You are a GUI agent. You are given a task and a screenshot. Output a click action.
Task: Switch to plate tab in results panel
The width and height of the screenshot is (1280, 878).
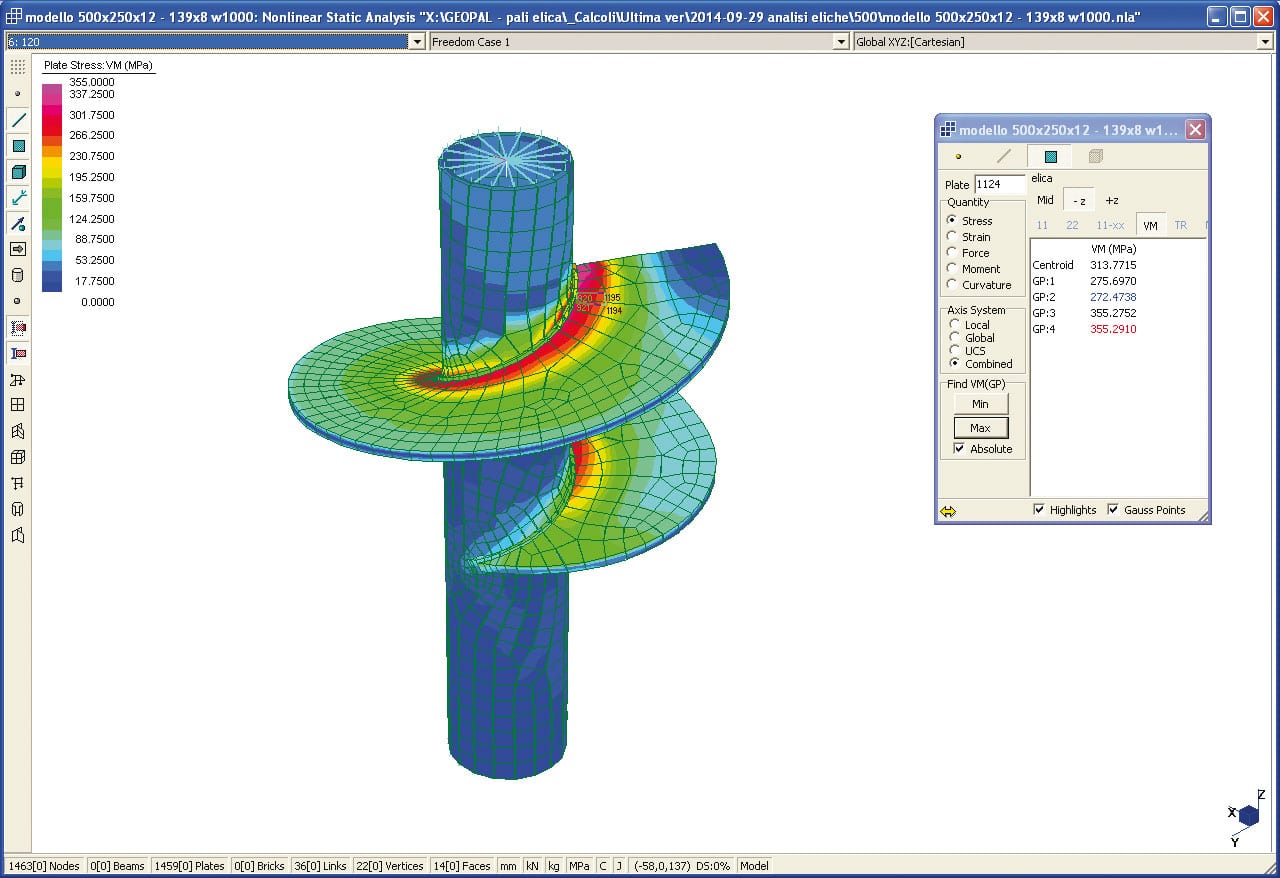[x=1050, y=156]
